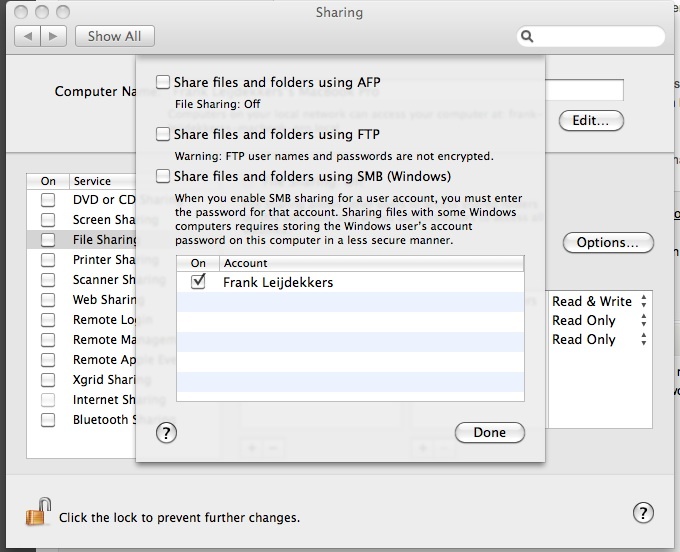Enable Share files and folders using SMB
680x552 pixels.
[x=163, y=176]
